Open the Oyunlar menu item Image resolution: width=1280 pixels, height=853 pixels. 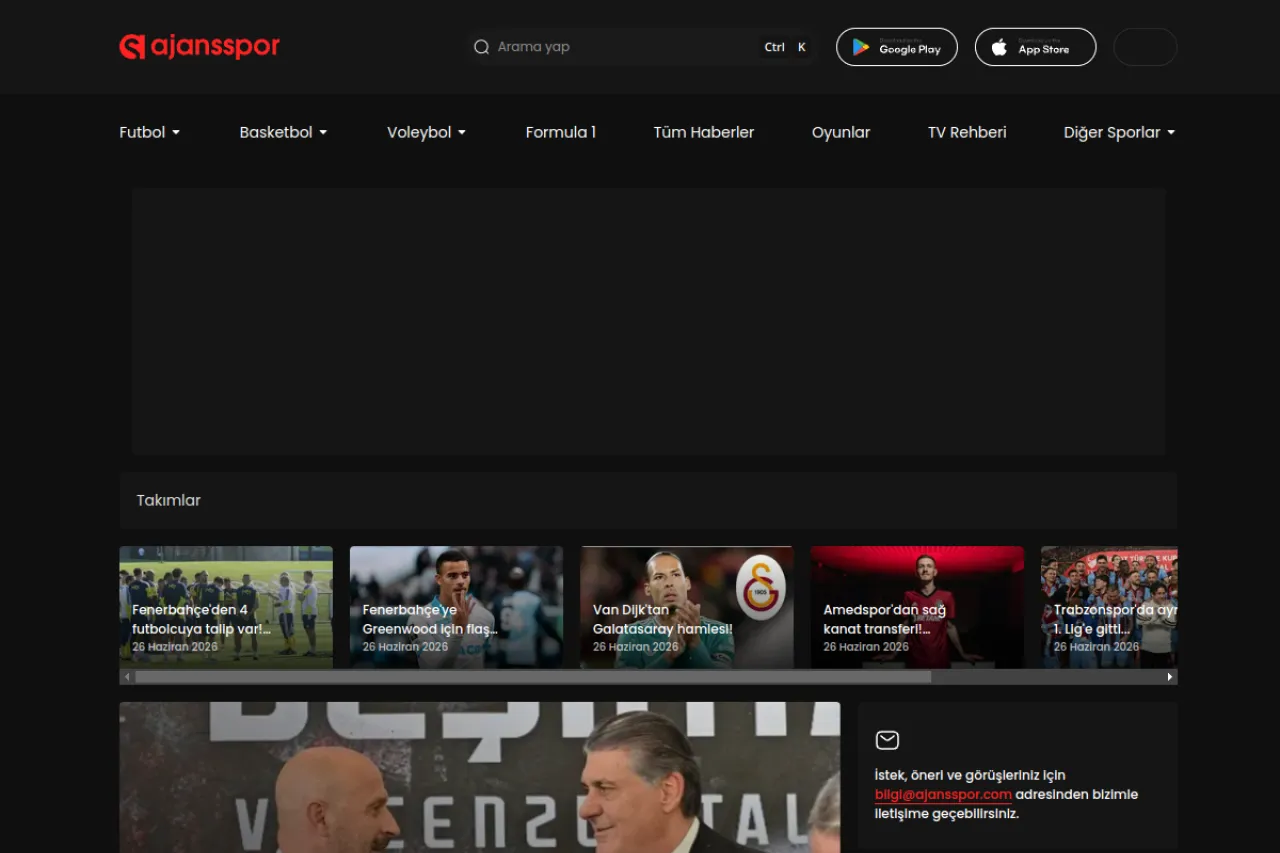(841, 132)
